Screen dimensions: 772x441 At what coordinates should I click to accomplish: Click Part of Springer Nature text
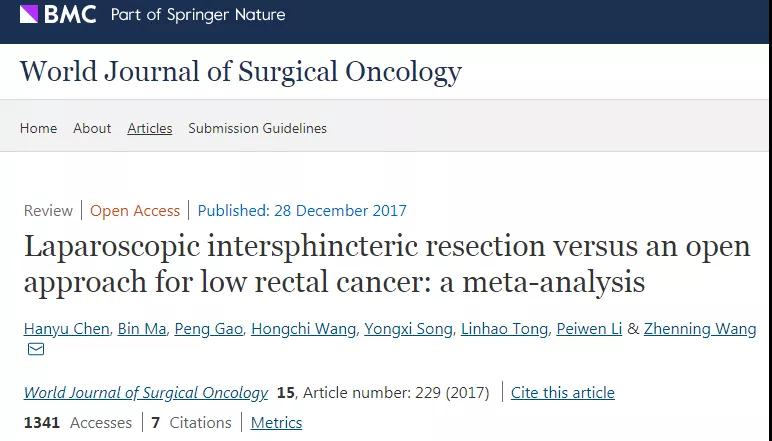click(x=198, y=15)
